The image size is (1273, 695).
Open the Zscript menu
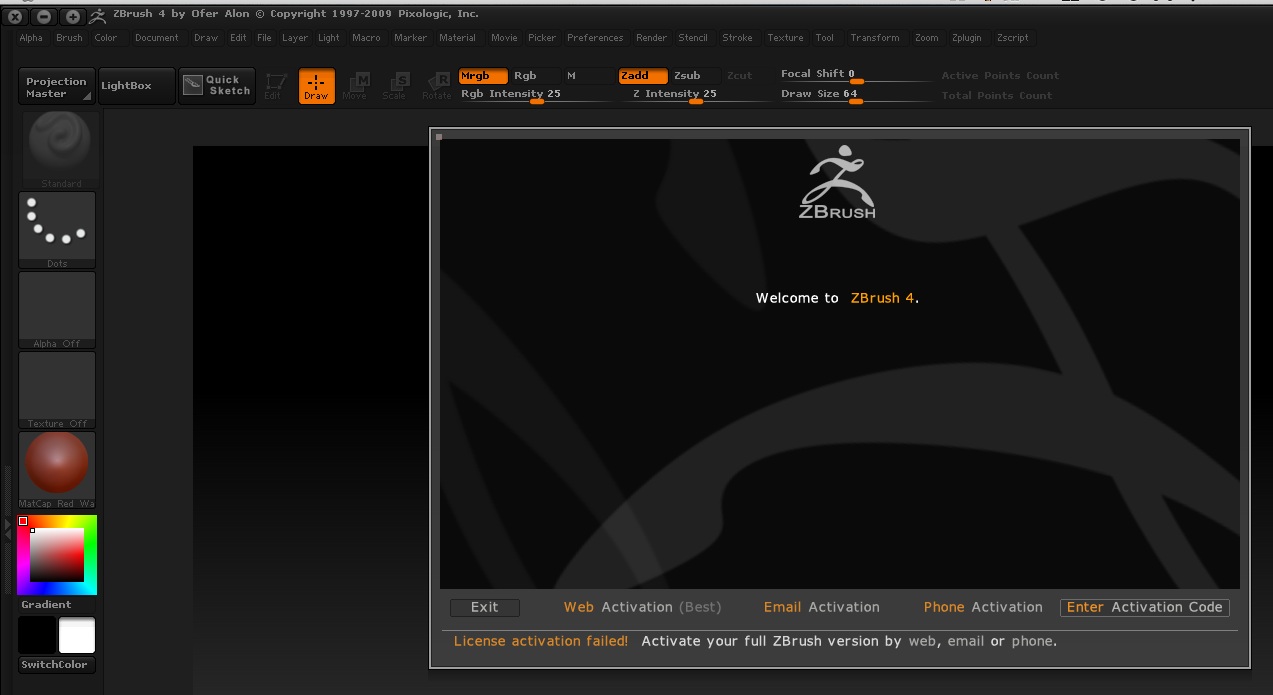[1013, 38]
